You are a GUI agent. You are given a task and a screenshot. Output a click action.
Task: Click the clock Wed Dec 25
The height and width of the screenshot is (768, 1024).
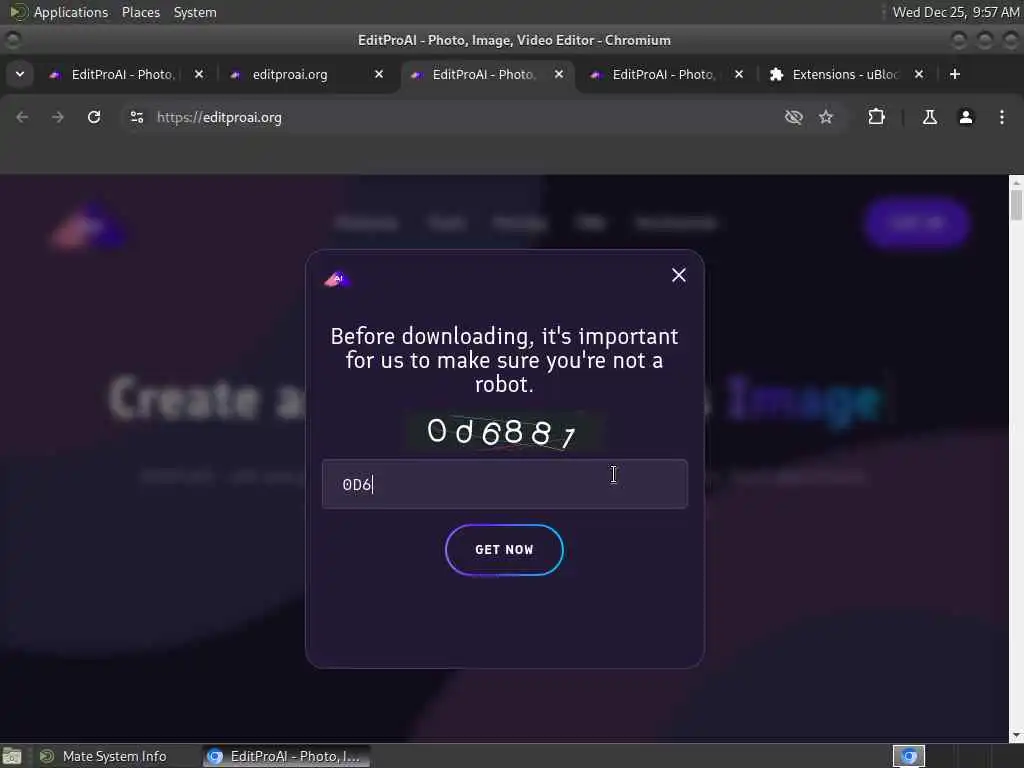pos(956,12)
